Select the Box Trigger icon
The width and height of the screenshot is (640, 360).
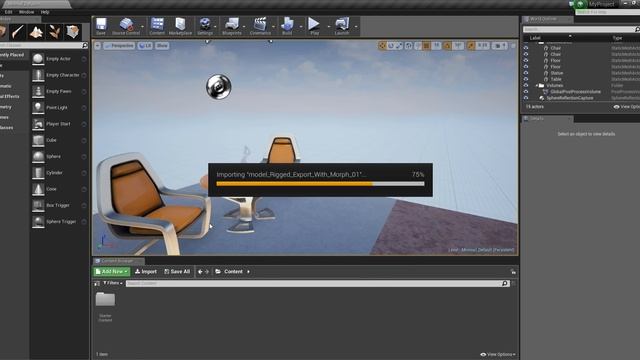coord(38,205)
